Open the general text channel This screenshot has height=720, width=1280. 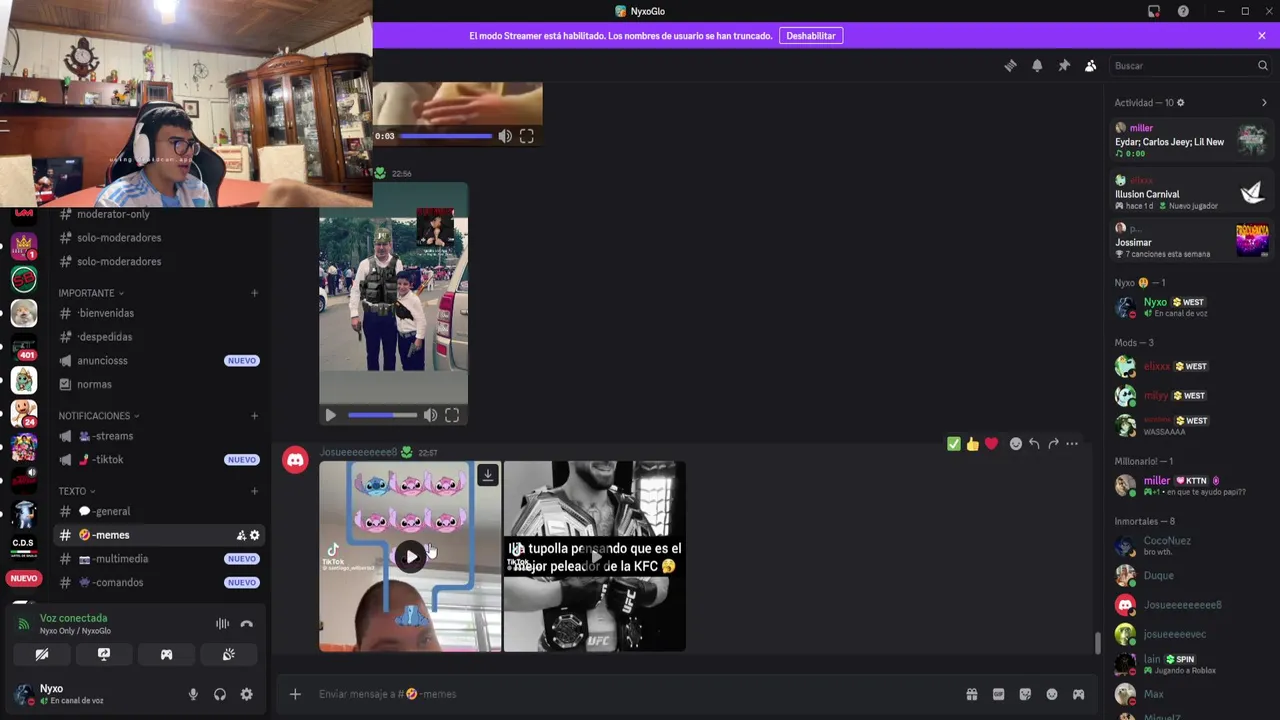(160, 511)
